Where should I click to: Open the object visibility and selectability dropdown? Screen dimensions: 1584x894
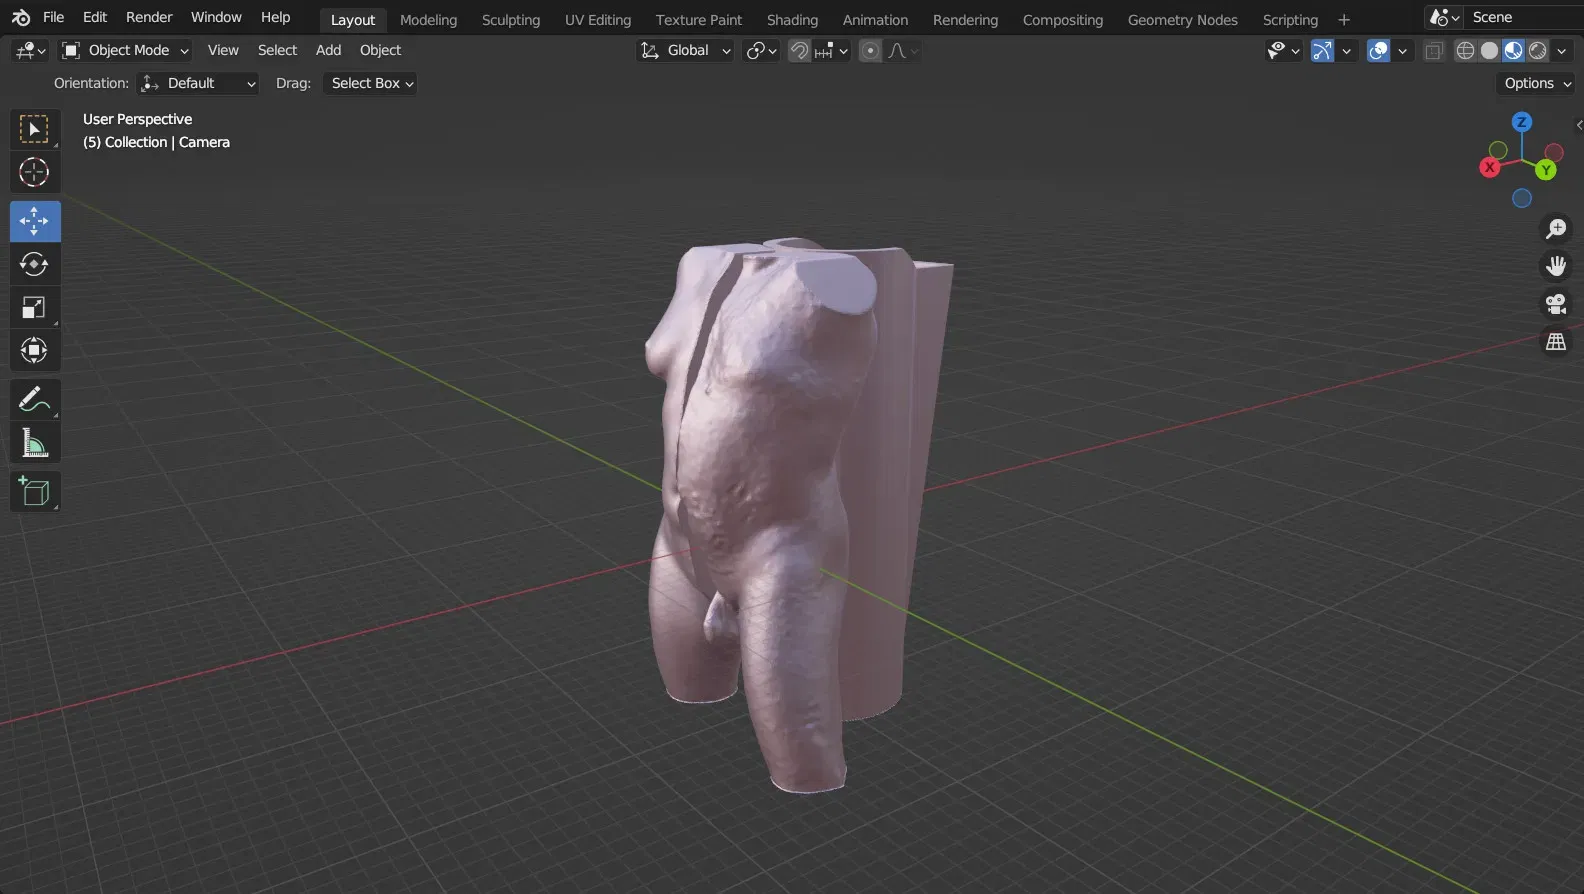tap(1283, 51)
